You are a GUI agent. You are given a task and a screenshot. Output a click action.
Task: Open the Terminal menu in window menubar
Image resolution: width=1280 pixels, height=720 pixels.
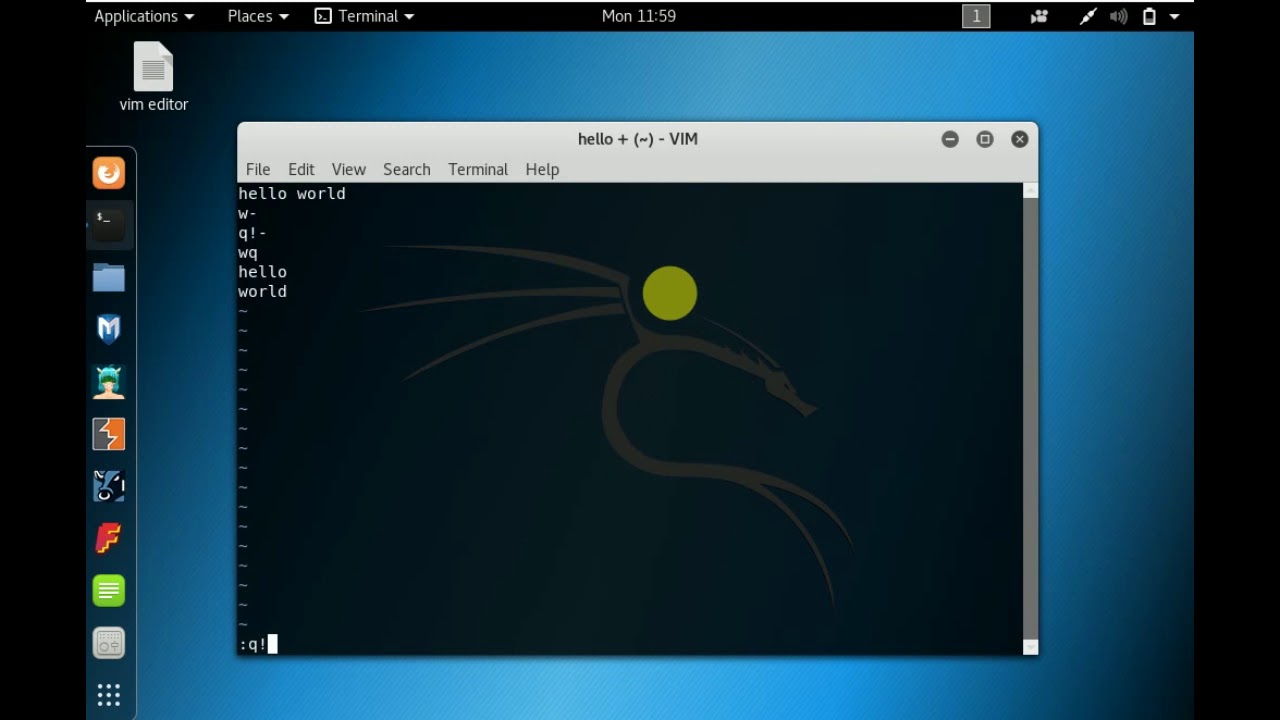(x=478, y=169)
